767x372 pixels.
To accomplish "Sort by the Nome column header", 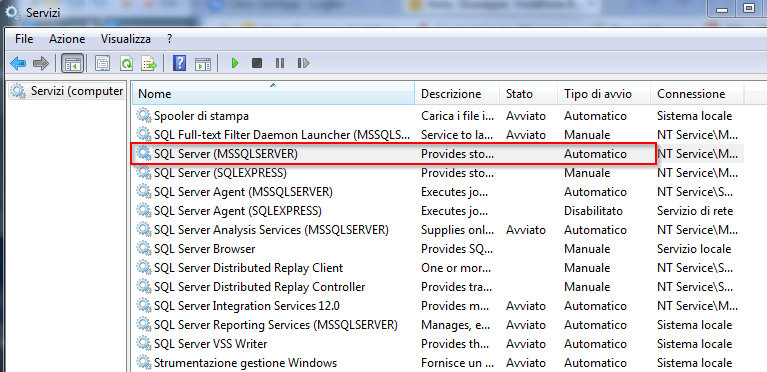I will point(273,93).
